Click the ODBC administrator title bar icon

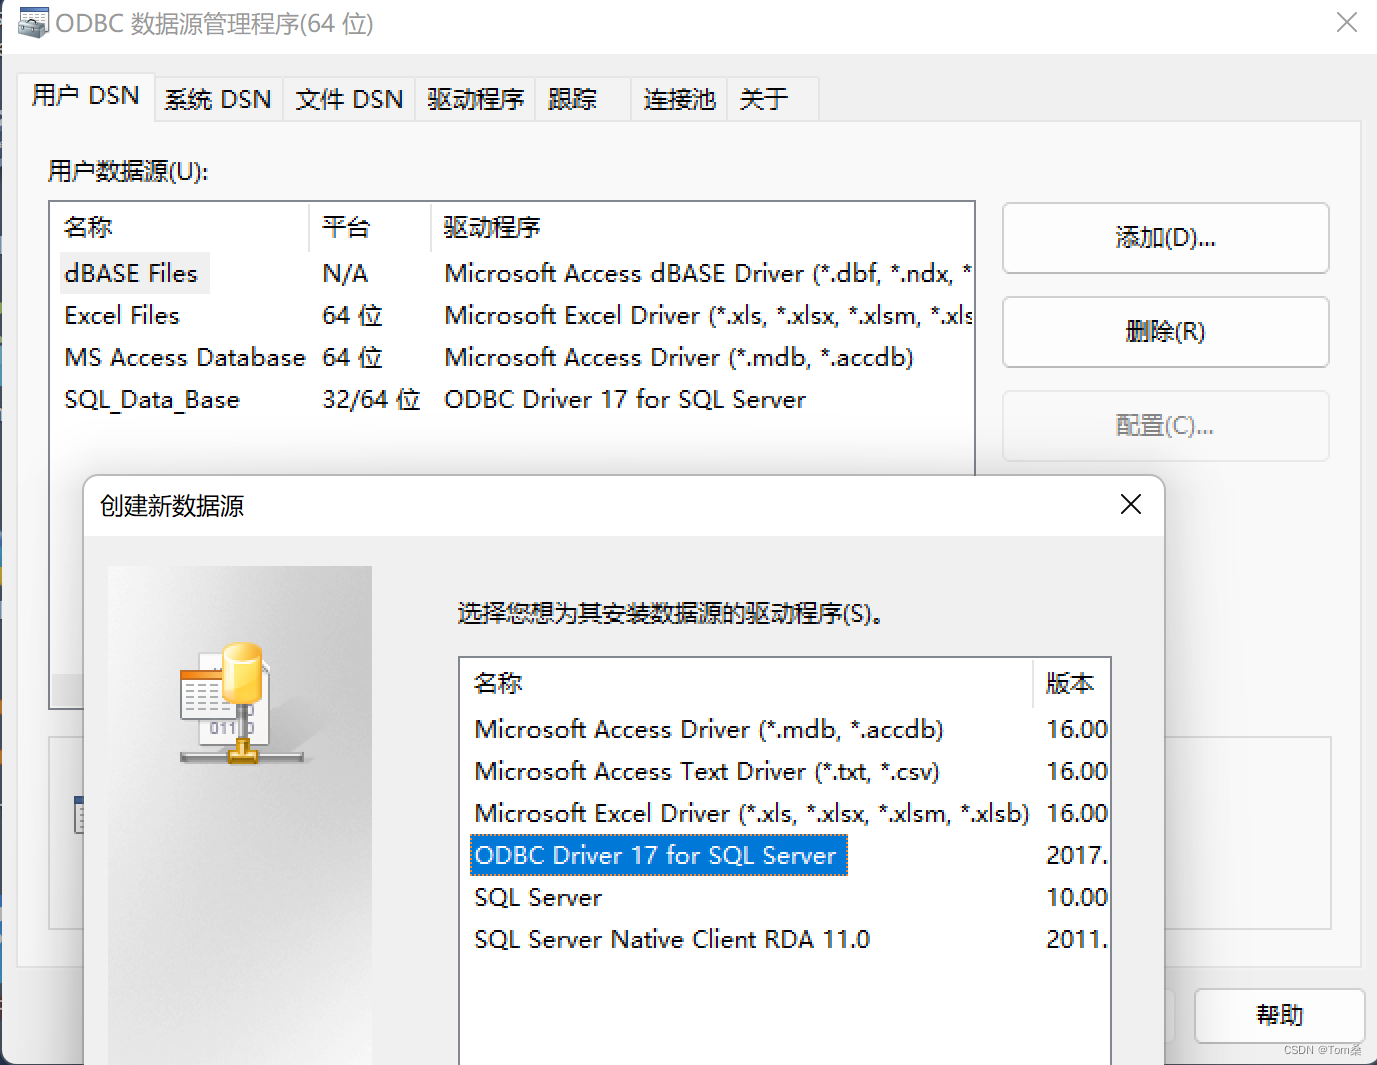click(x=33, y=23)
